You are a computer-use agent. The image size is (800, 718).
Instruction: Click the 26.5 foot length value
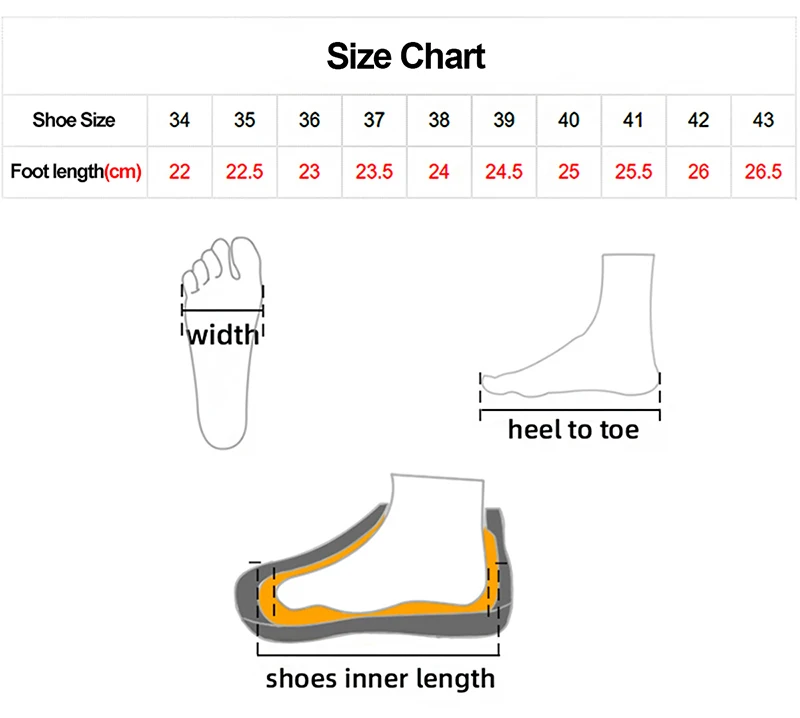763,172
